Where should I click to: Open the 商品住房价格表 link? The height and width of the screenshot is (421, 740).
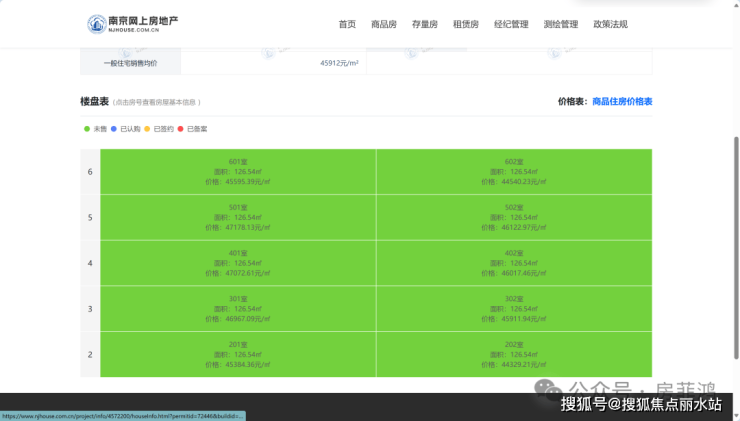[x=622, y=102]
